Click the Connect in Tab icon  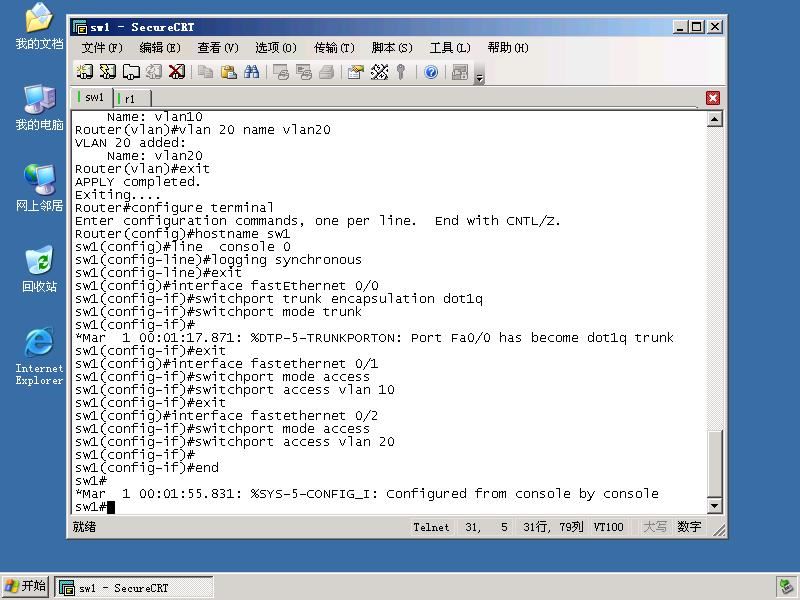pyautogui.click(x=131, y=72)
